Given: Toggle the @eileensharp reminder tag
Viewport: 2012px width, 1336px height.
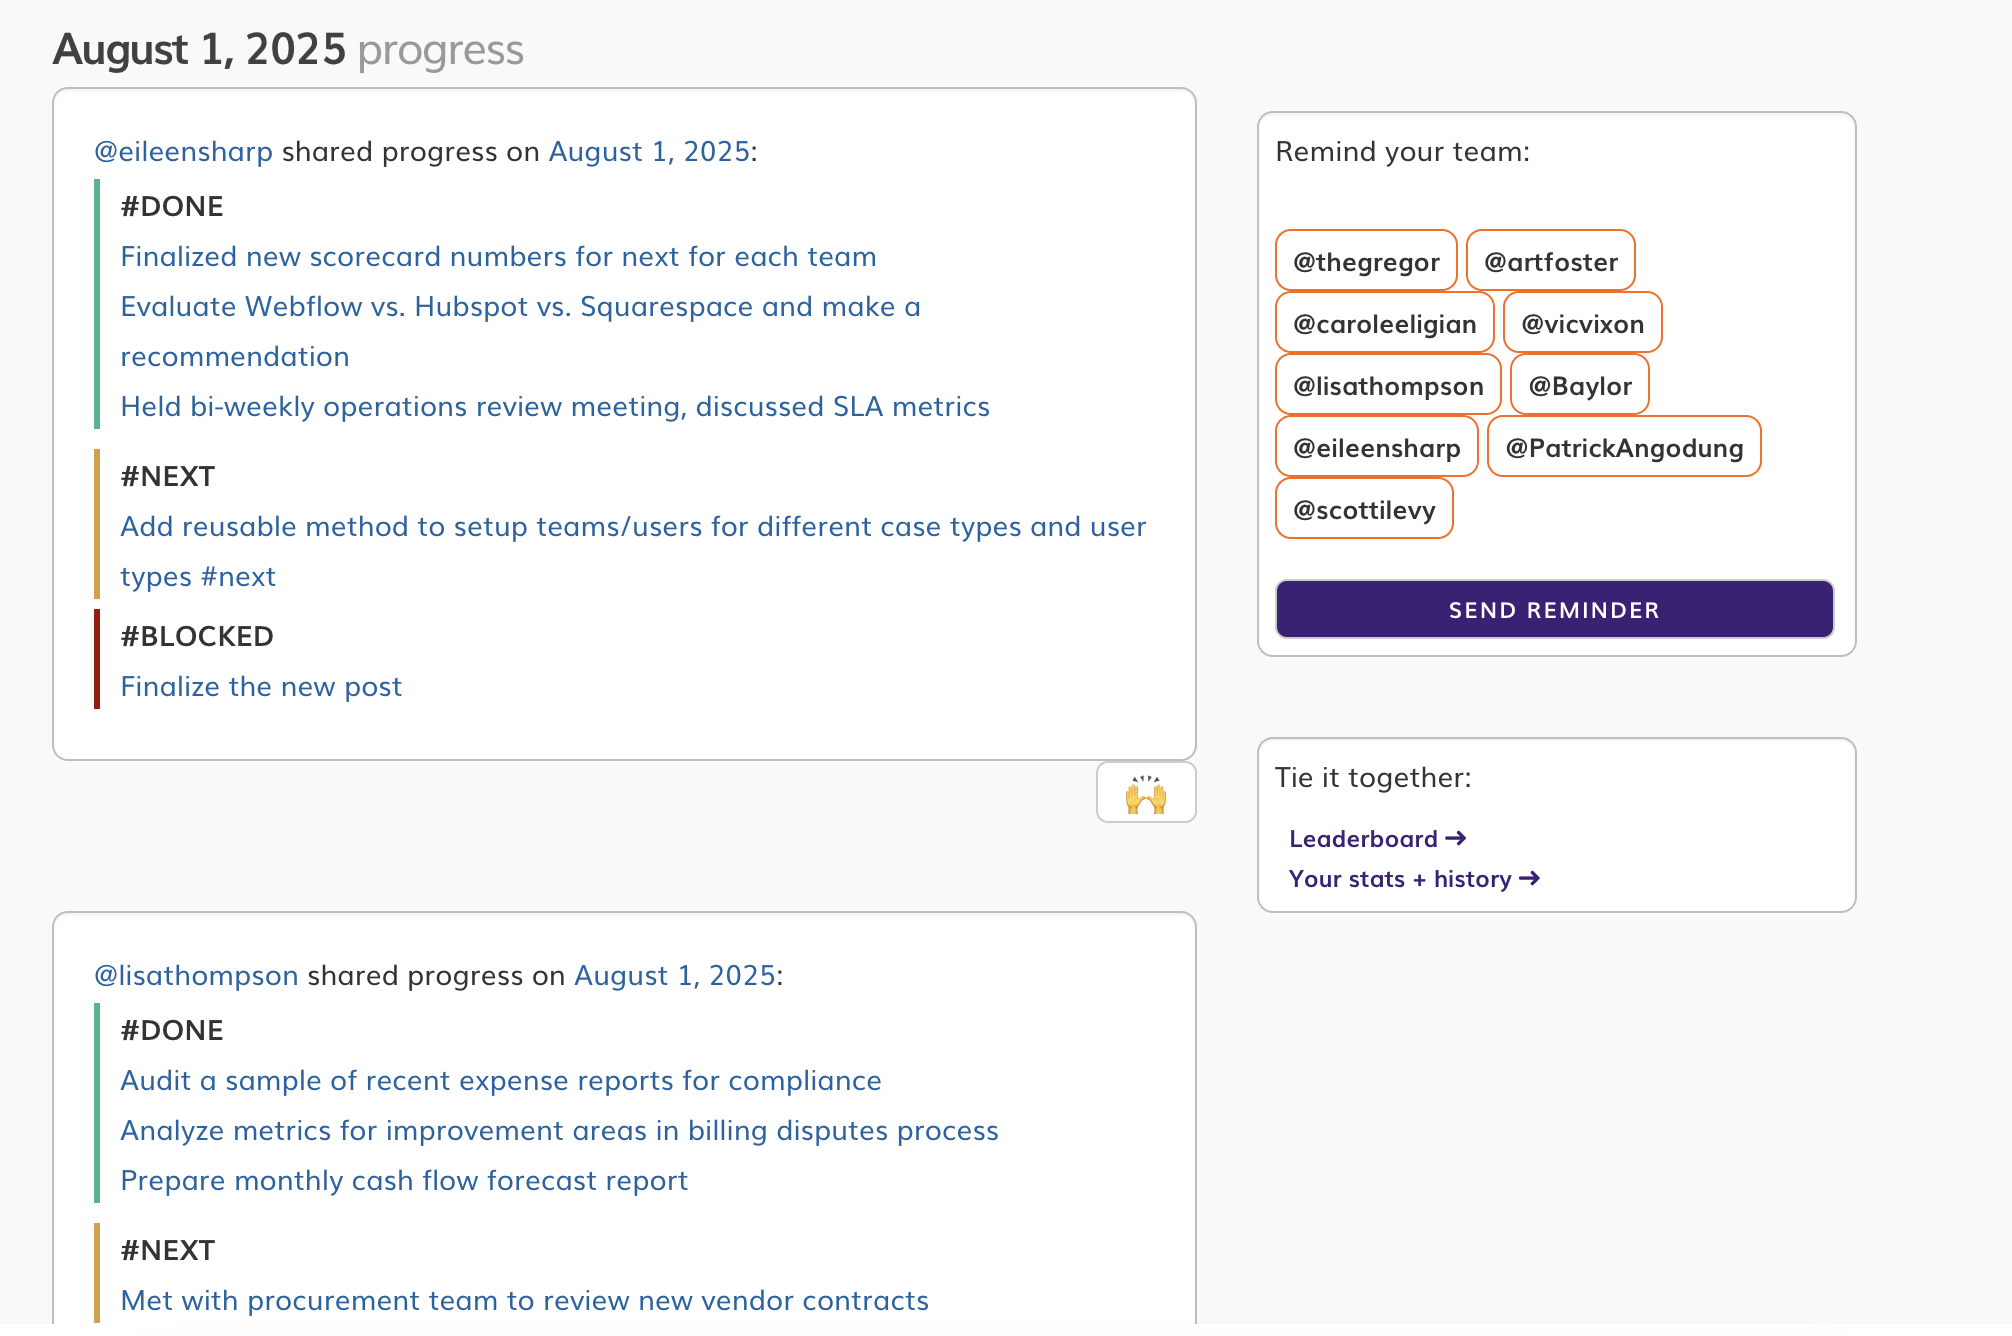Looking at the screenshot, I should tap(1376, 447).
